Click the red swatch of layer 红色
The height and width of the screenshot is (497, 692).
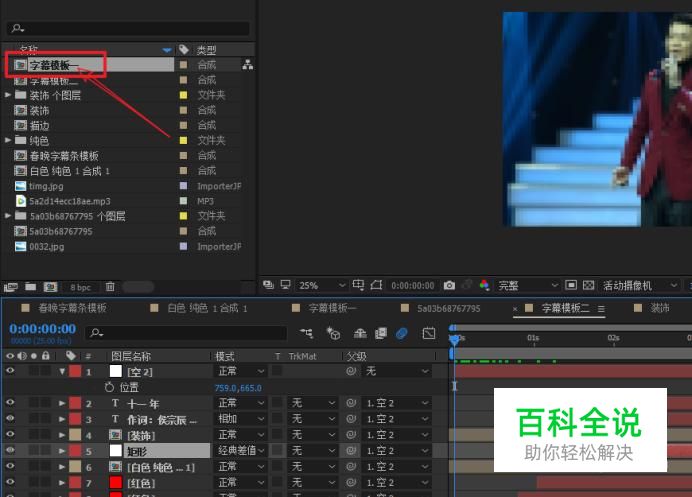coord(116,482)
